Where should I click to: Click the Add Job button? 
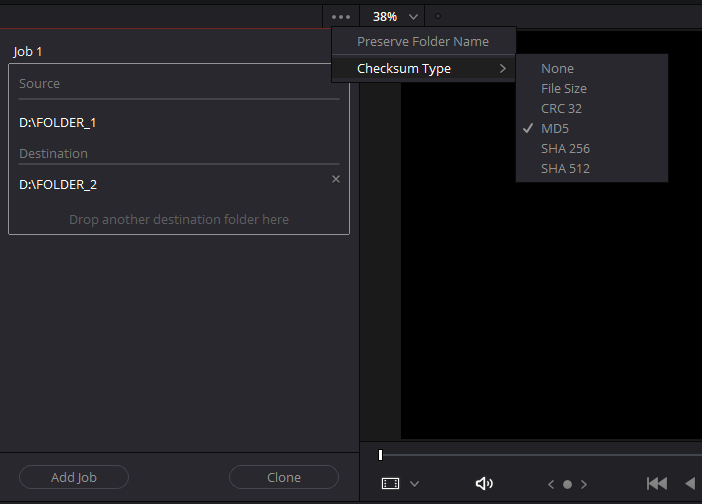pyautogui.click(x=74, y=477)
